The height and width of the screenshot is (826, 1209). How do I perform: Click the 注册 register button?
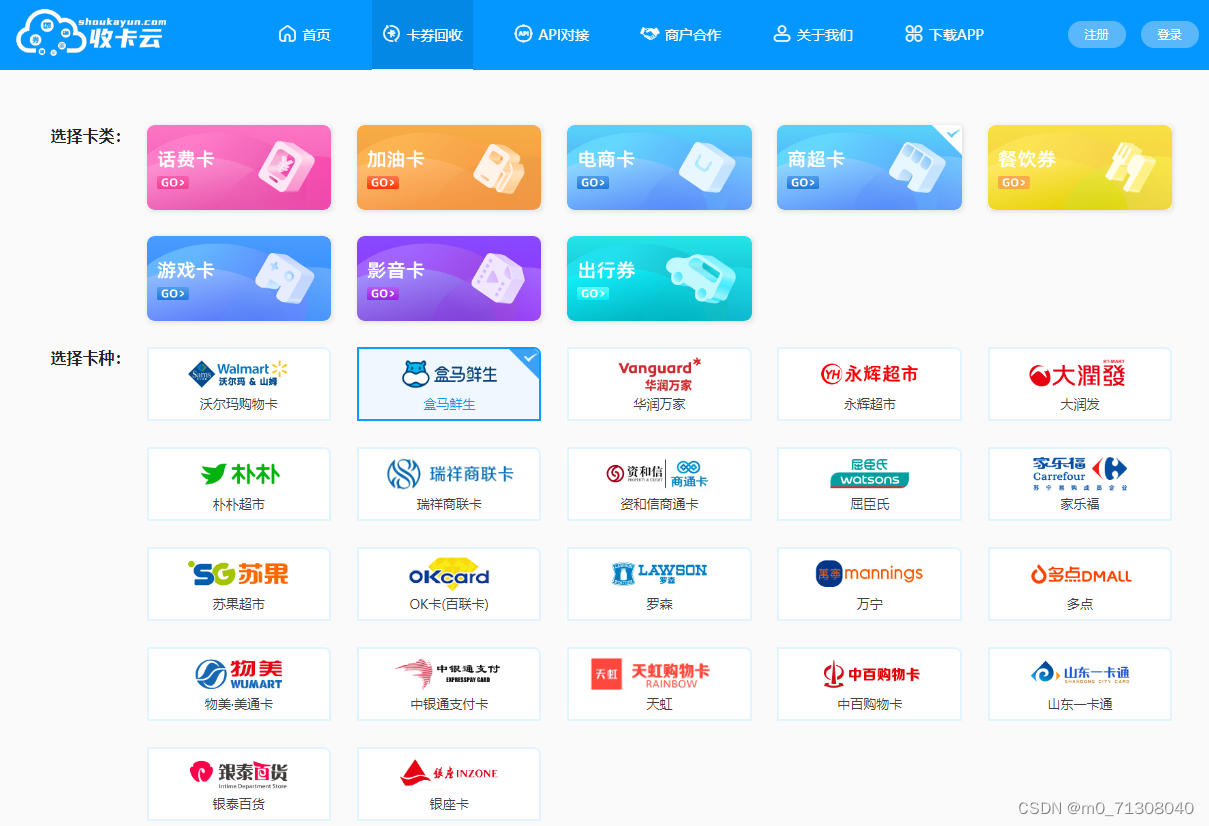[1097, 34]
